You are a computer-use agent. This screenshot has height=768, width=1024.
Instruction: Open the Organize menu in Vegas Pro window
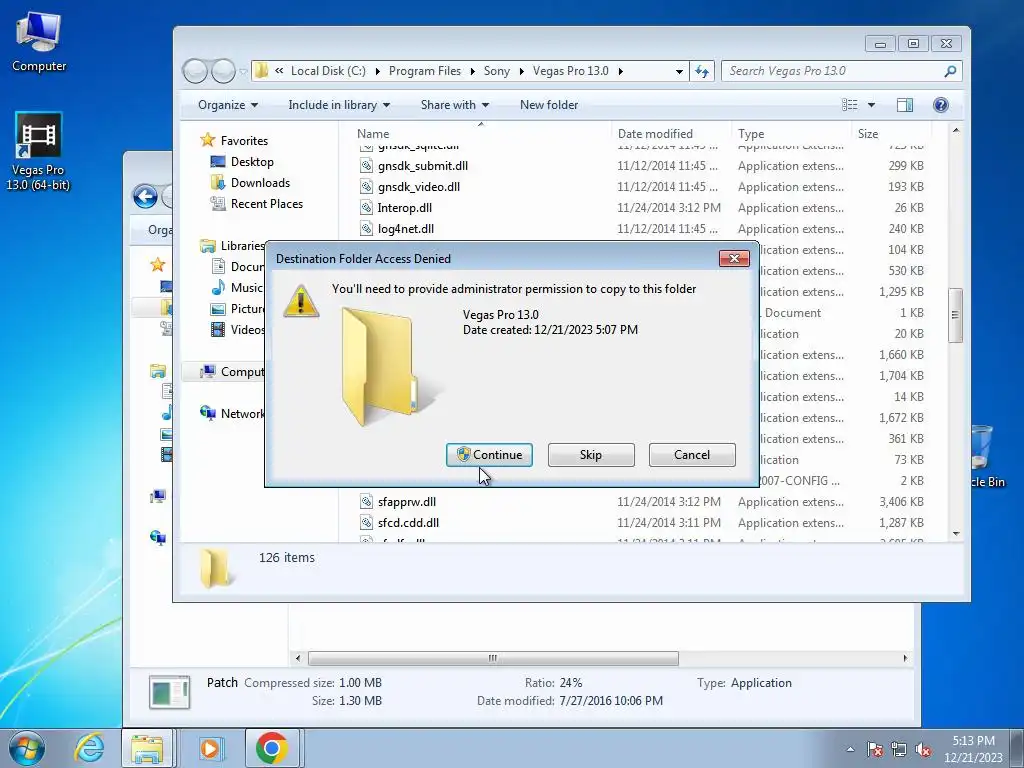tap(228, 104)
